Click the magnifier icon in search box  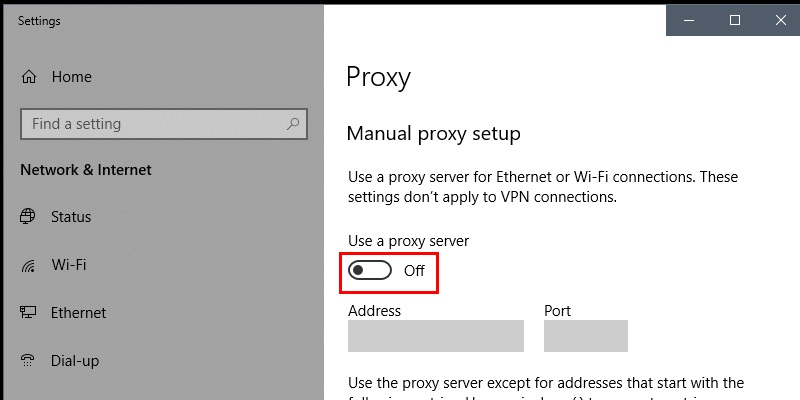point(293,123)
